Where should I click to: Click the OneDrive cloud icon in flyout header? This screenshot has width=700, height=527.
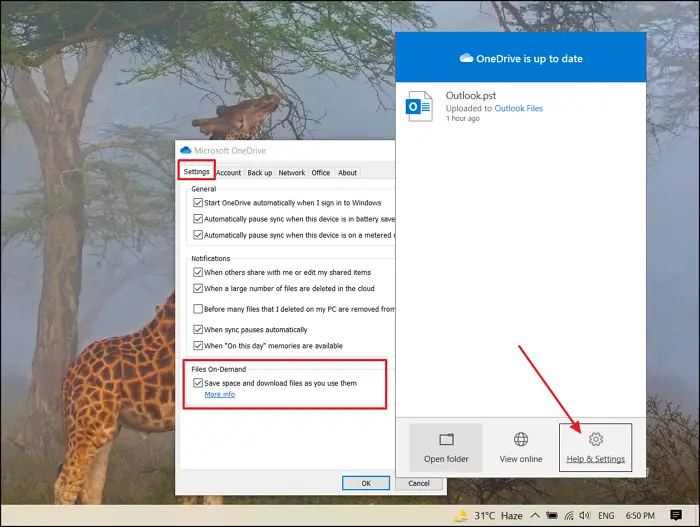point(466,58)
